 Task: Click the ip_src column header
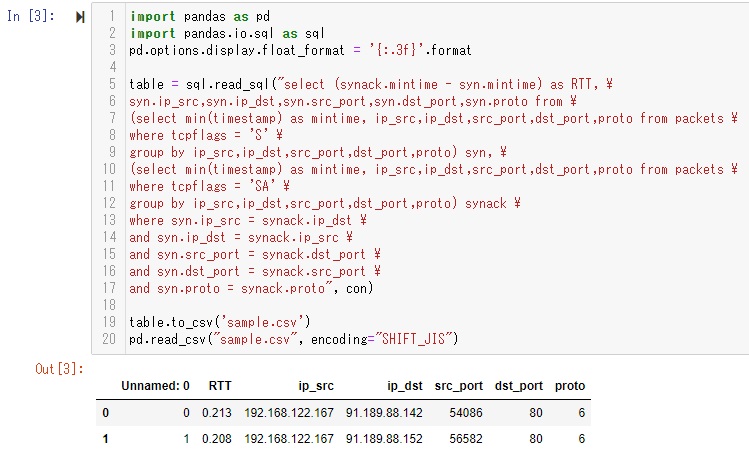pos(316,386)
